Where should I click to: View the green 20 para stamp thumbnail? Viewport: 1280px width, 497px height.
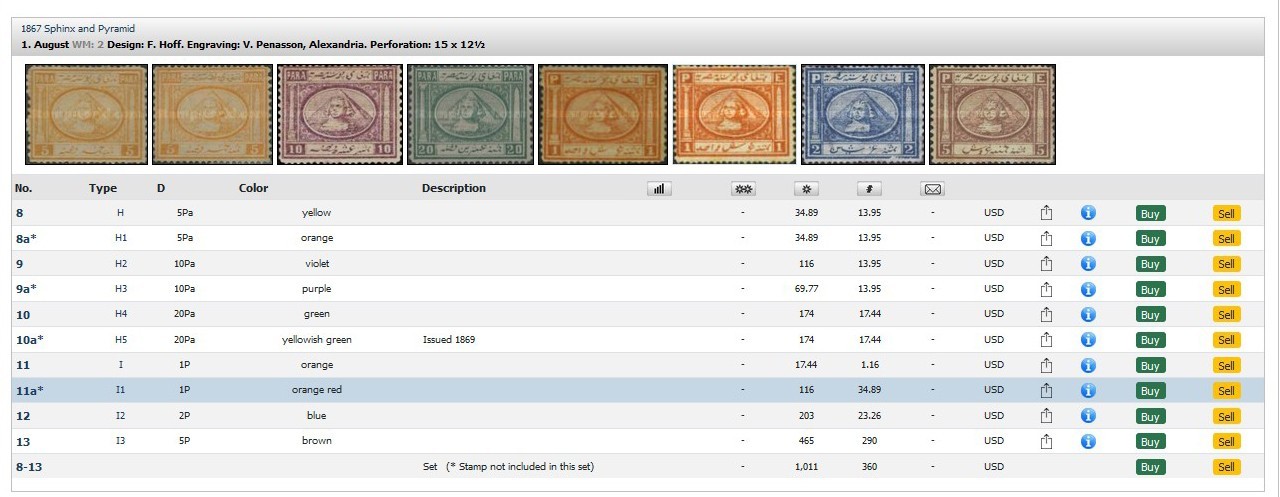click(x=470, y=114)
